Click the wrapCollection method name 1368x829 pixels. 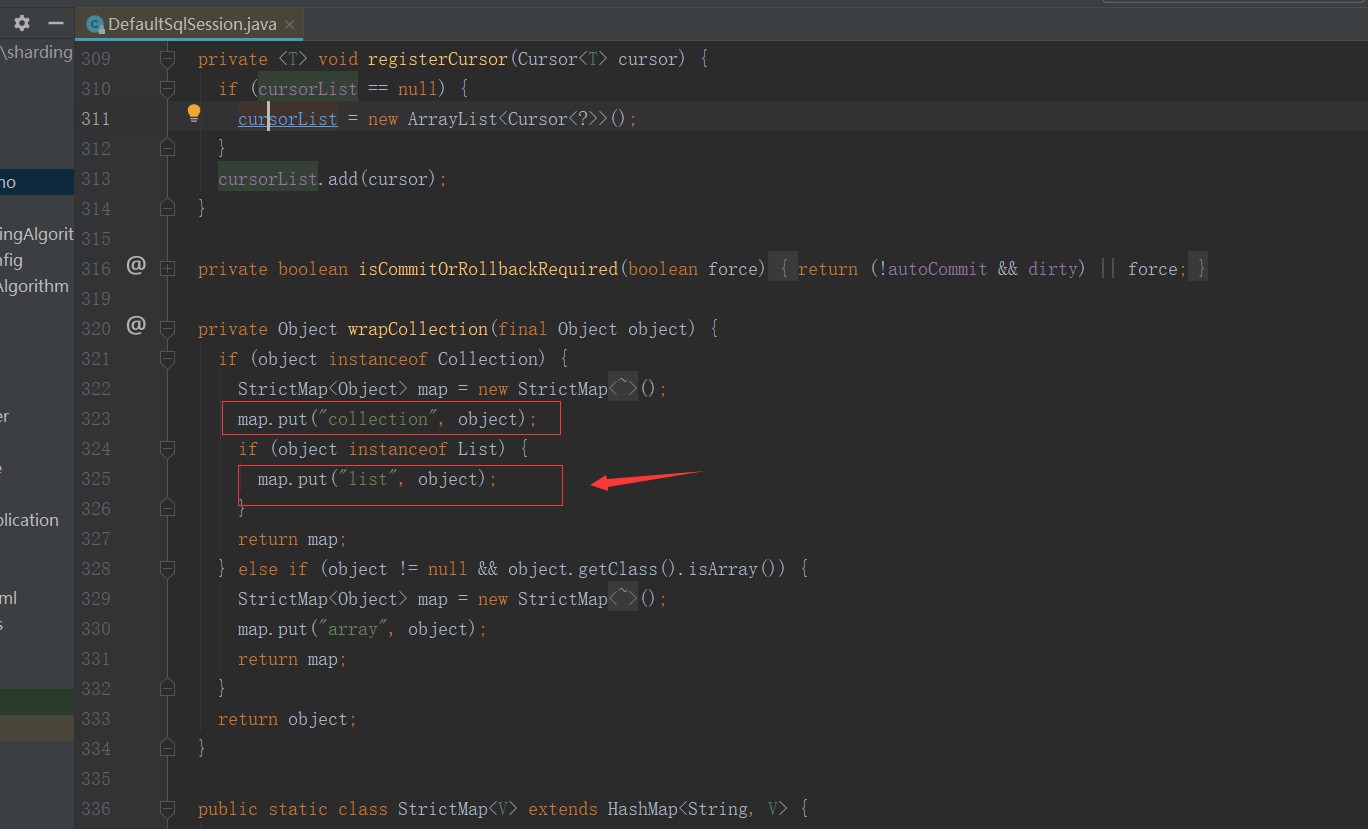tap(417, 329)
